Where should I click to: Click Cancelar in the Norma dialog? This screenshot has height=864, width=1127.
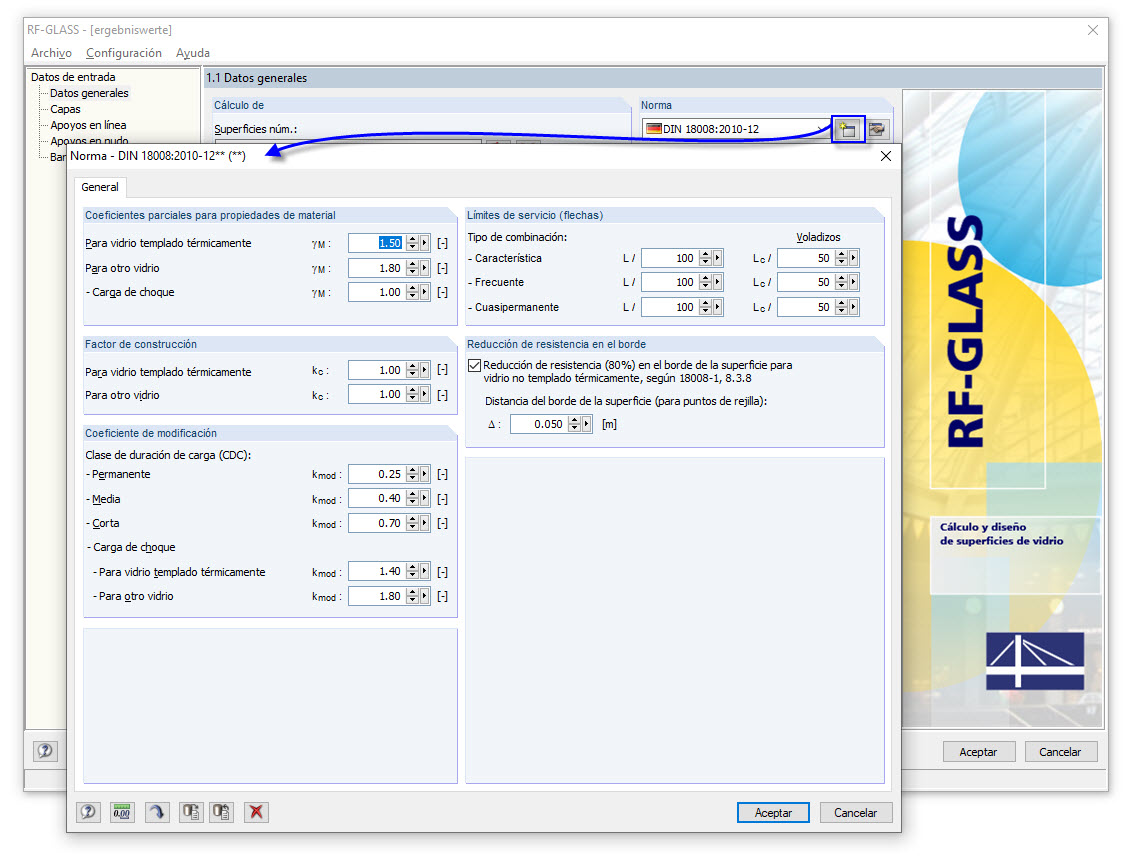855,813
